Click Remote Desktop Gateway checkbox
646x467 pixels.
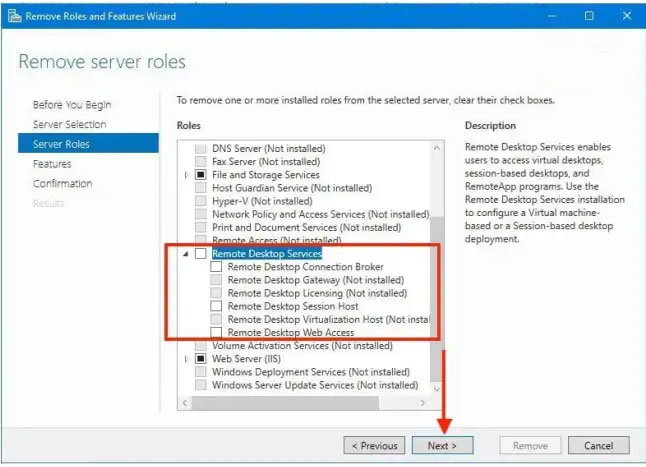(x=216, y=280)
